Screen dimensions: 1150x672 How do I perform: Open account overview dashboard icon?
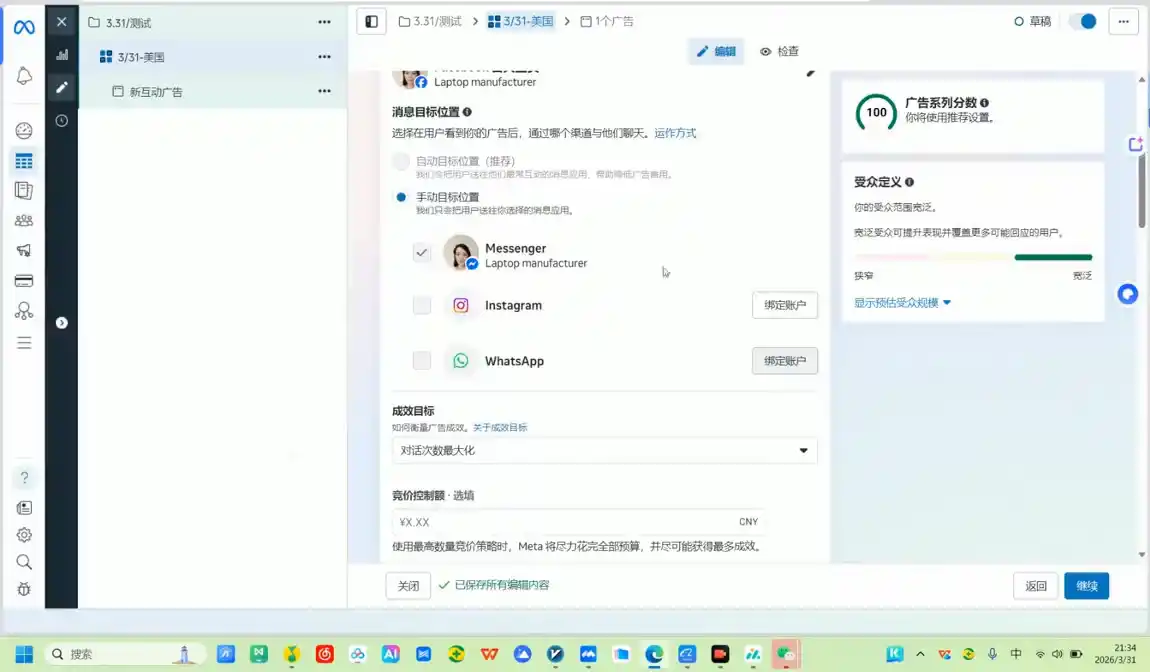point(24,131)
